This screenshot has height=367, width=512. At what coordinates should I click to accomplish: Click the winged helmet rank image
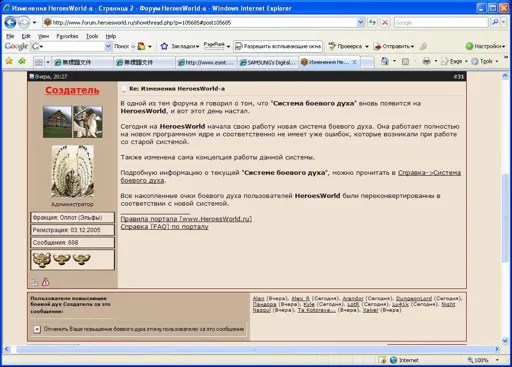(73, 171)
